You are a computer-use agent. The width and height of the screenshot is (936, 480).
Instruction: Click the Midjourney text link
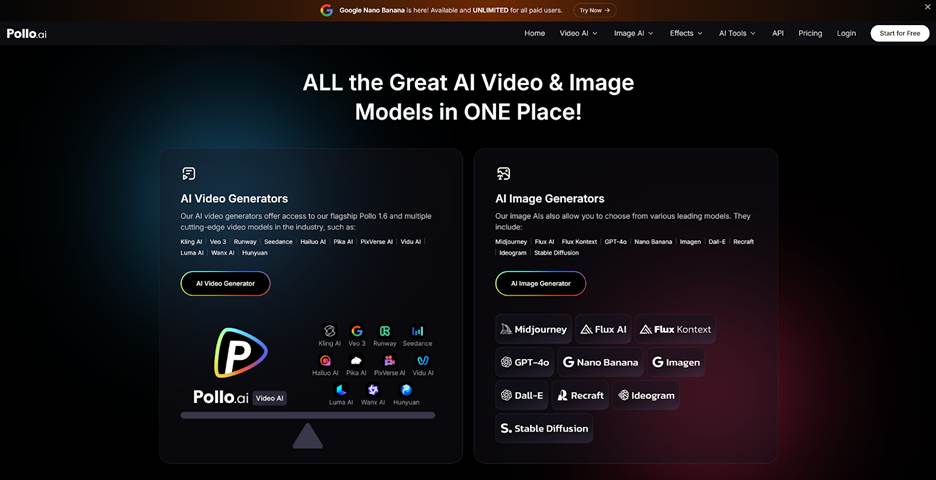click(511, 242)
